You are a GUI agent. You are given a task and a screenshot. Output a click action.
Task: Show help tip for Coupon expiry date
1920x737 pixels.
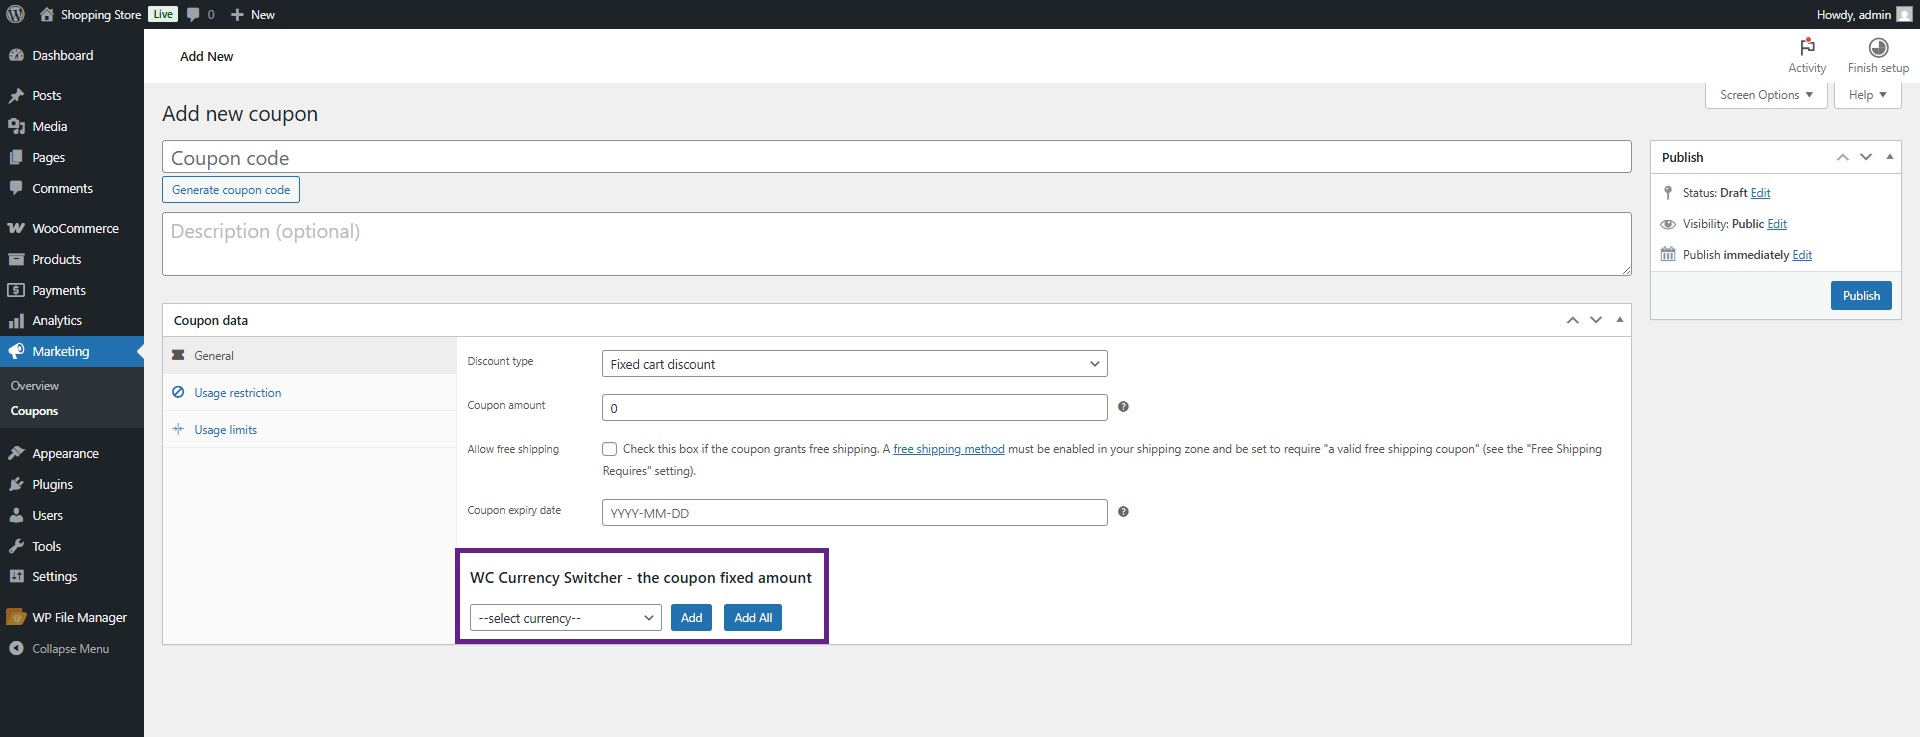[x=1123, y=512]
